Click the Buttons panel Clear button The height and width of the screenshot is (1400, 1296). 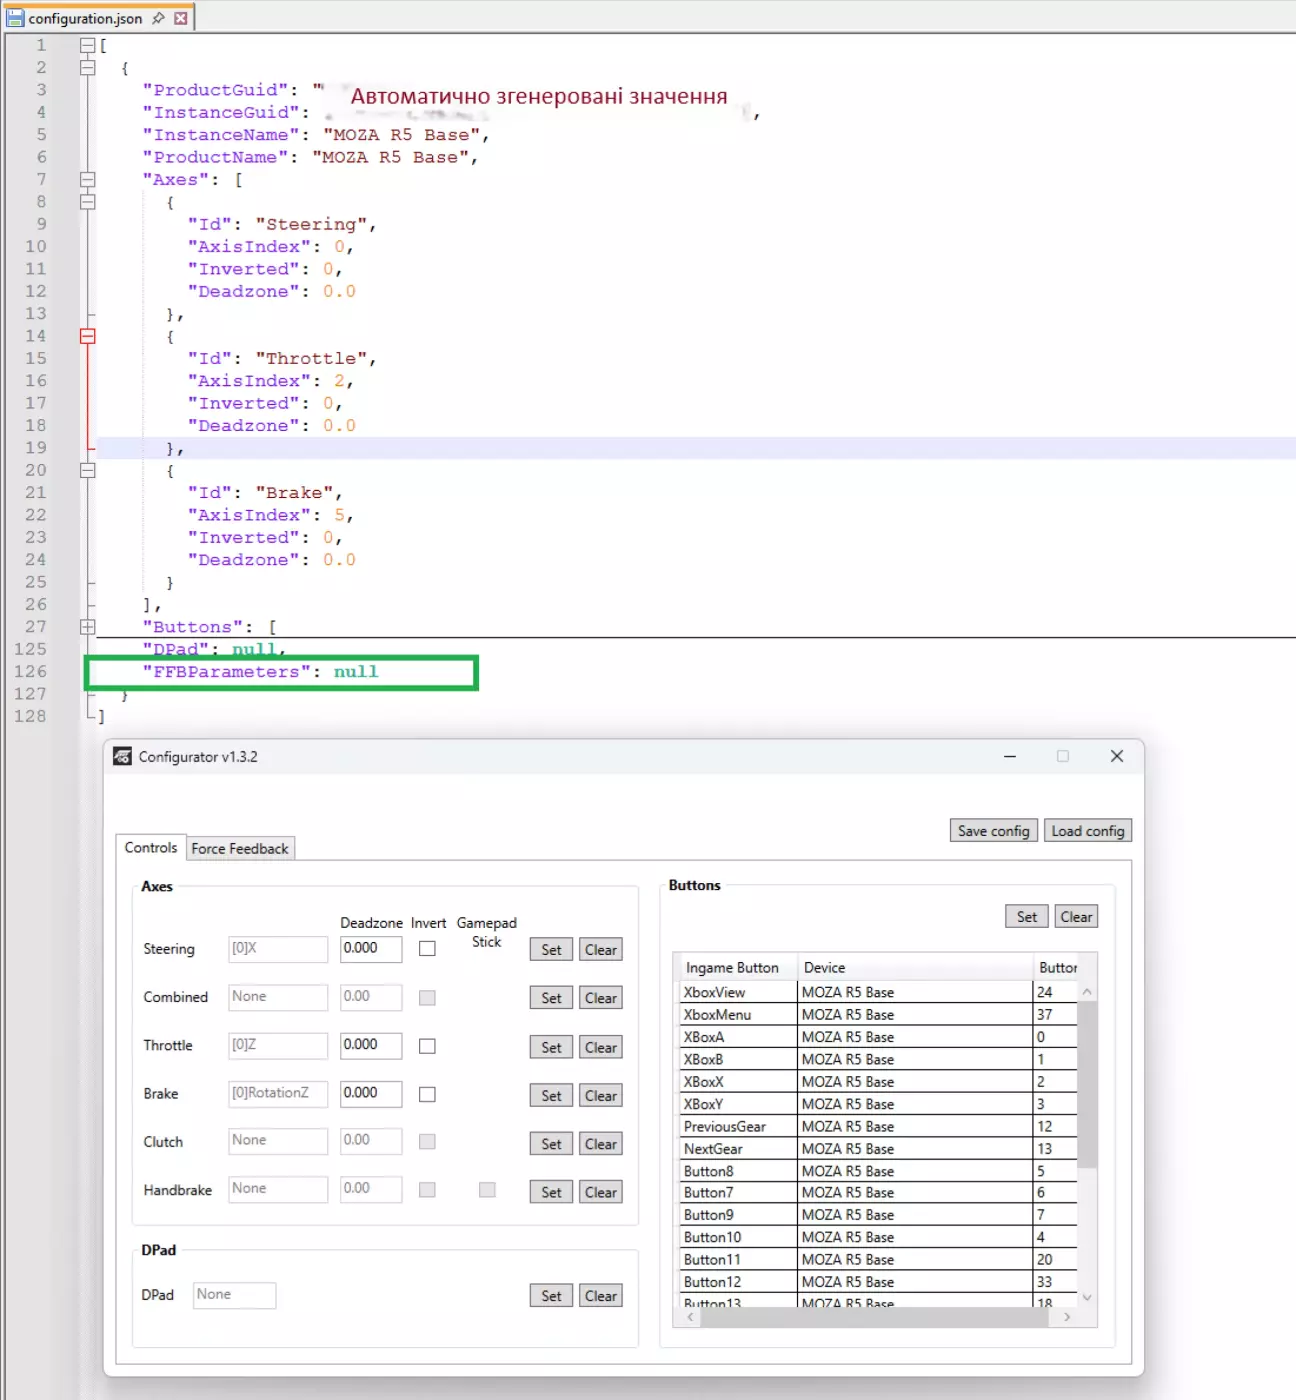tap(1077, 917)
